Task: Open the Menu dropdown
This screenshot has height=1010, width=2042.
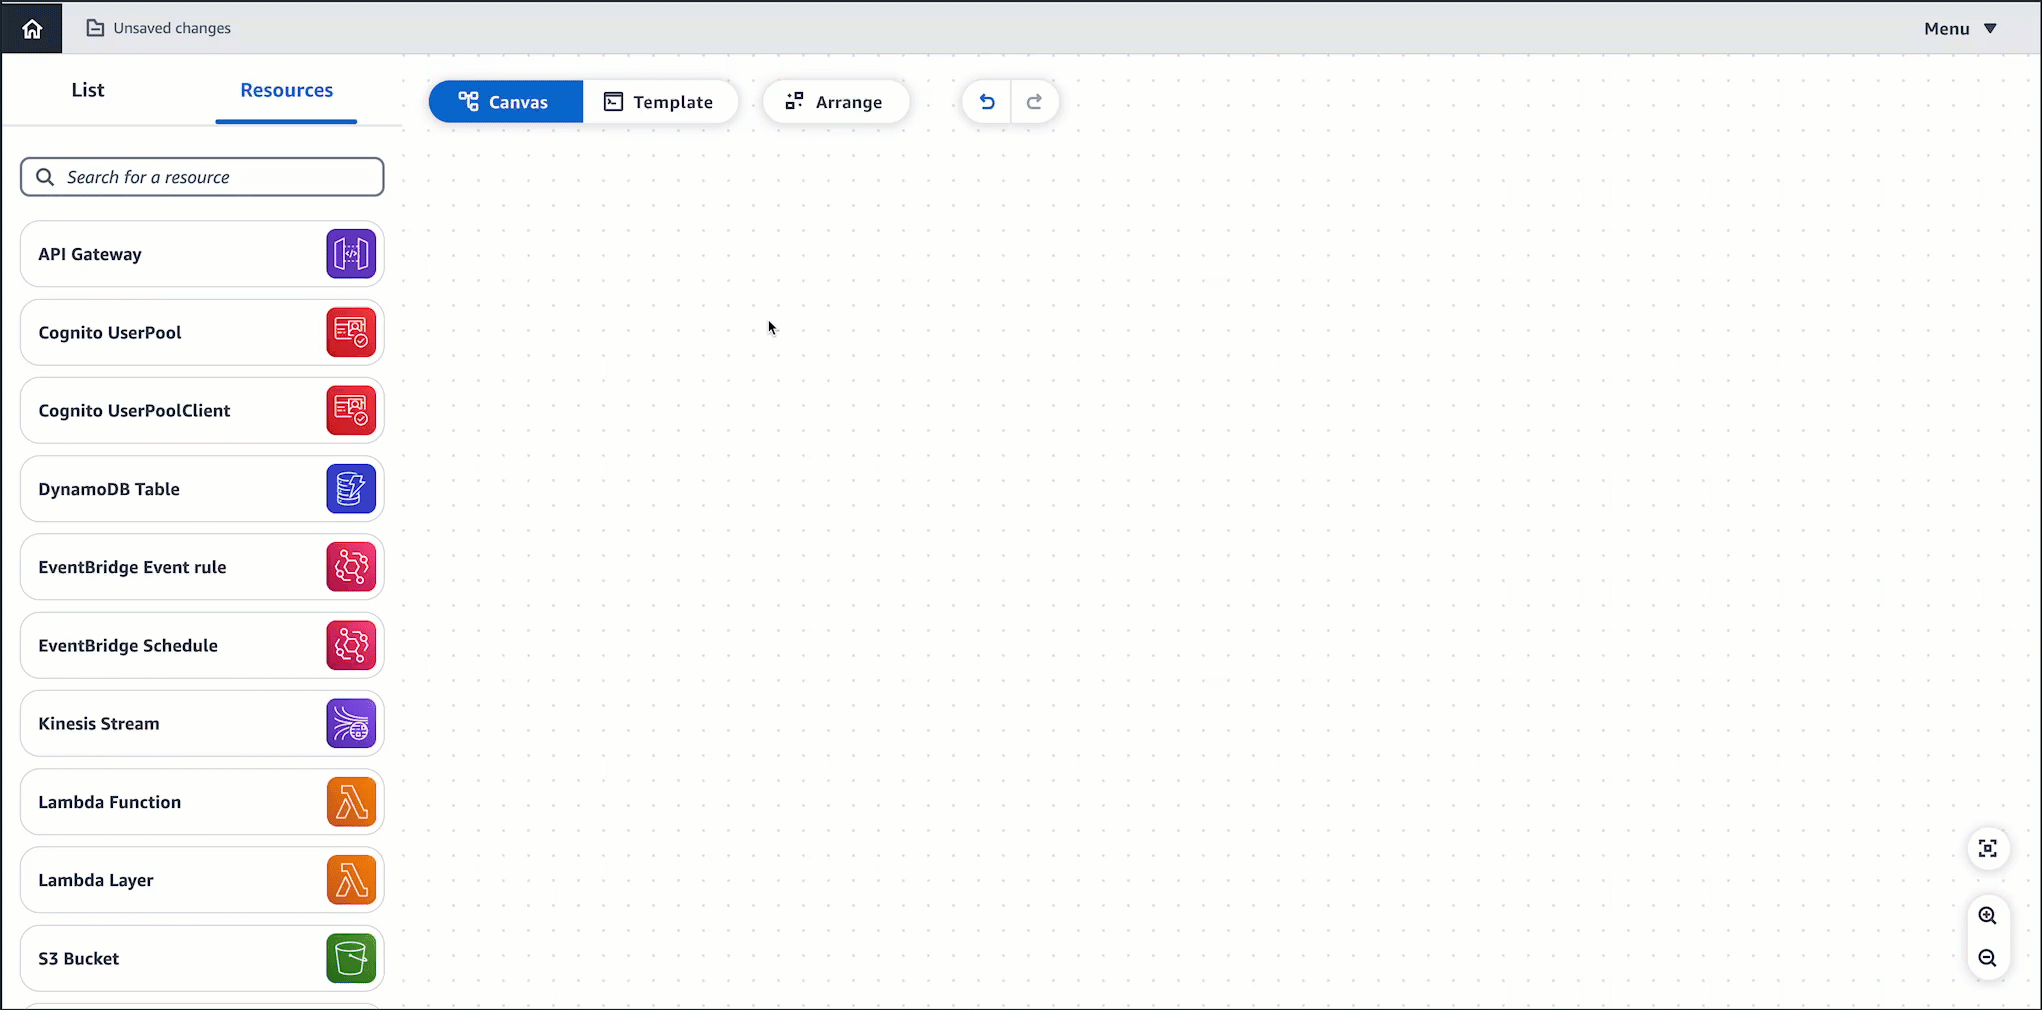Action: click(x=1958, y=28)
